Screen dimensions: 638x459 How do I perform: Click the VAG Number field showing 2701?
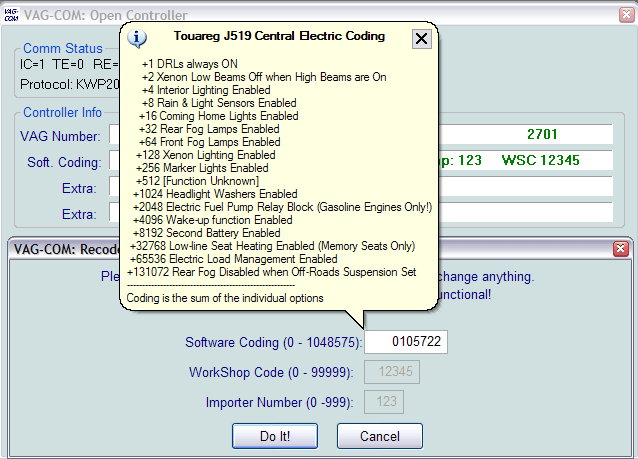(361, 134)
